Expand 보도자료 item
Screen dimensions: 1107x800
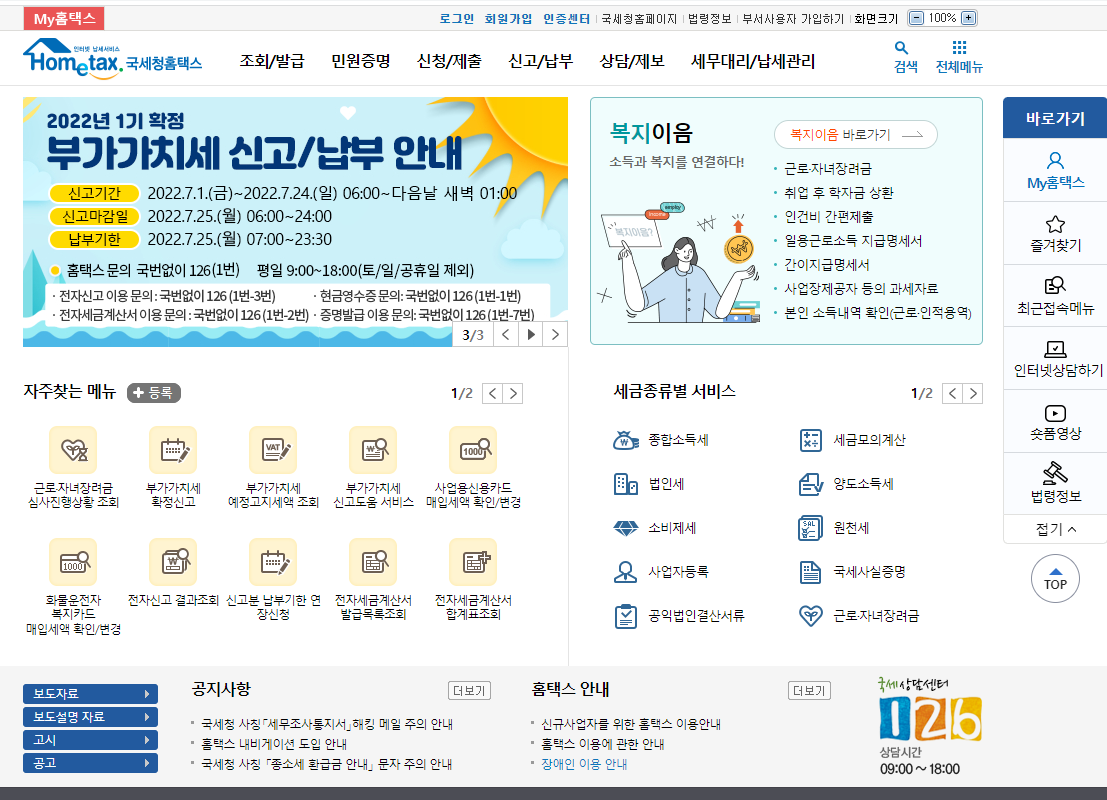click(90, 694)
